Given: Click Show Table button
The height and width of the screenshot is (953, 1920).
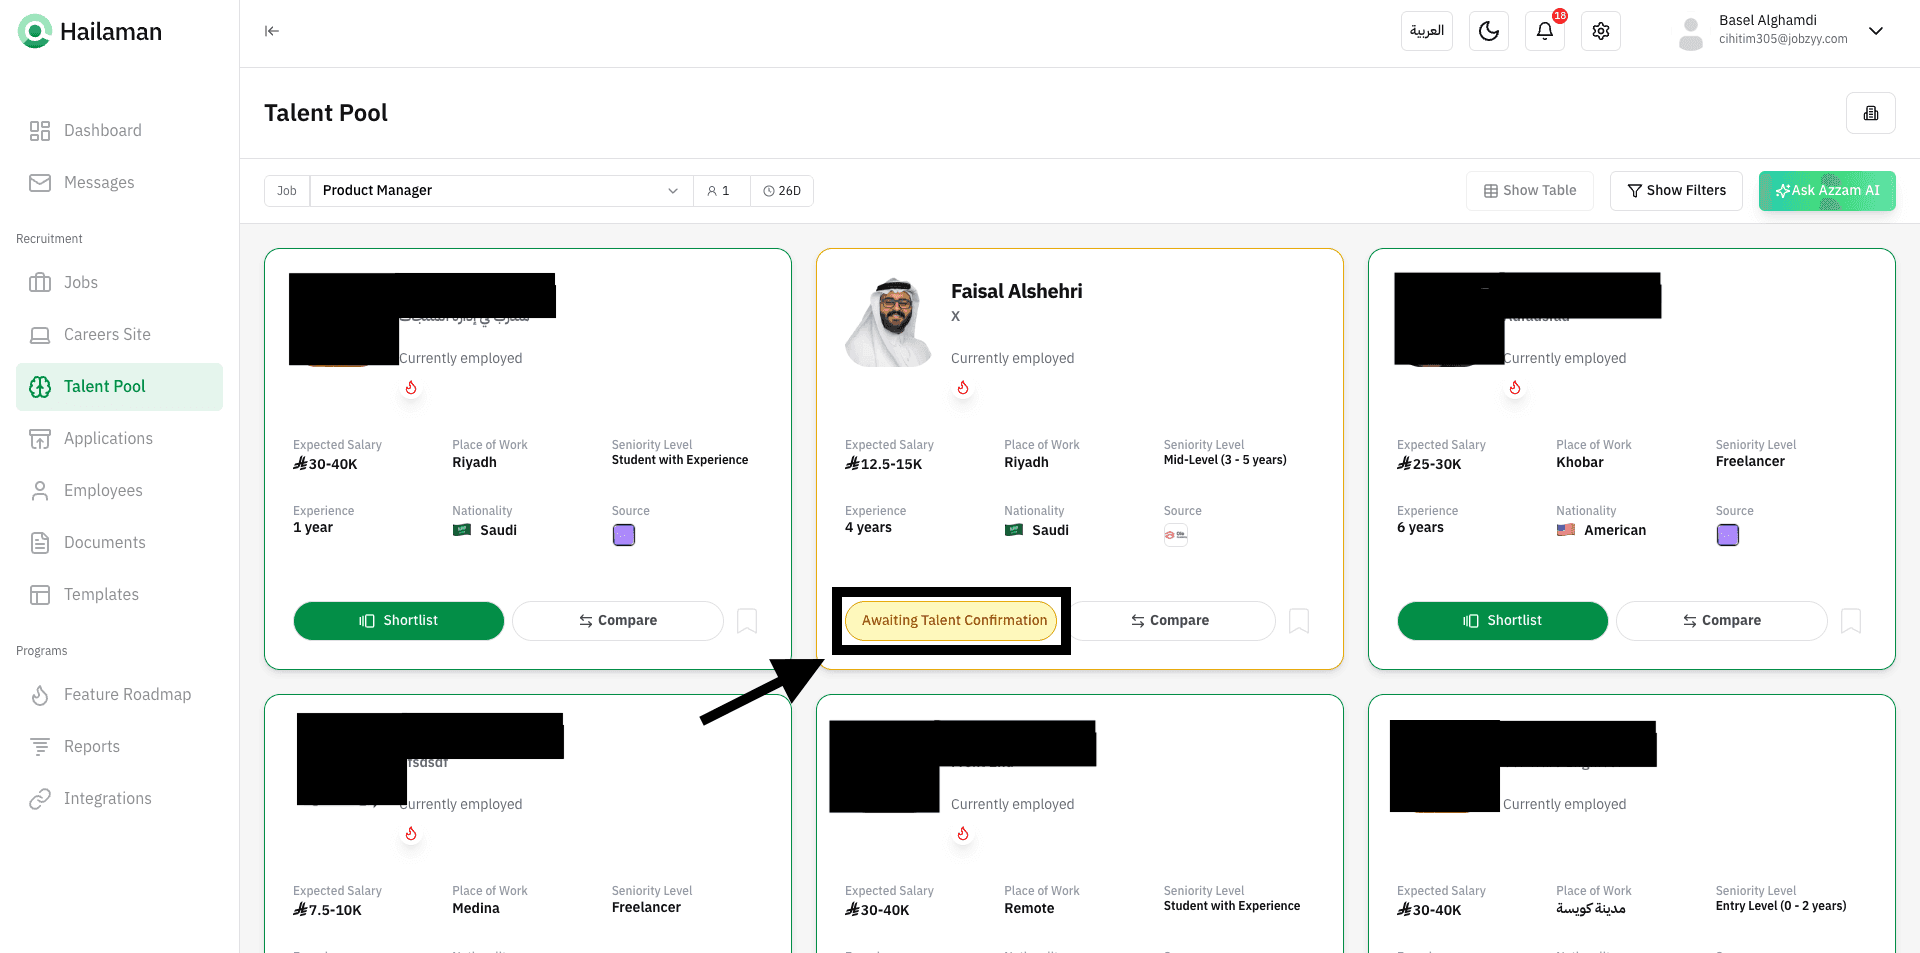Looking at the screenshot, I should 1530,191.
